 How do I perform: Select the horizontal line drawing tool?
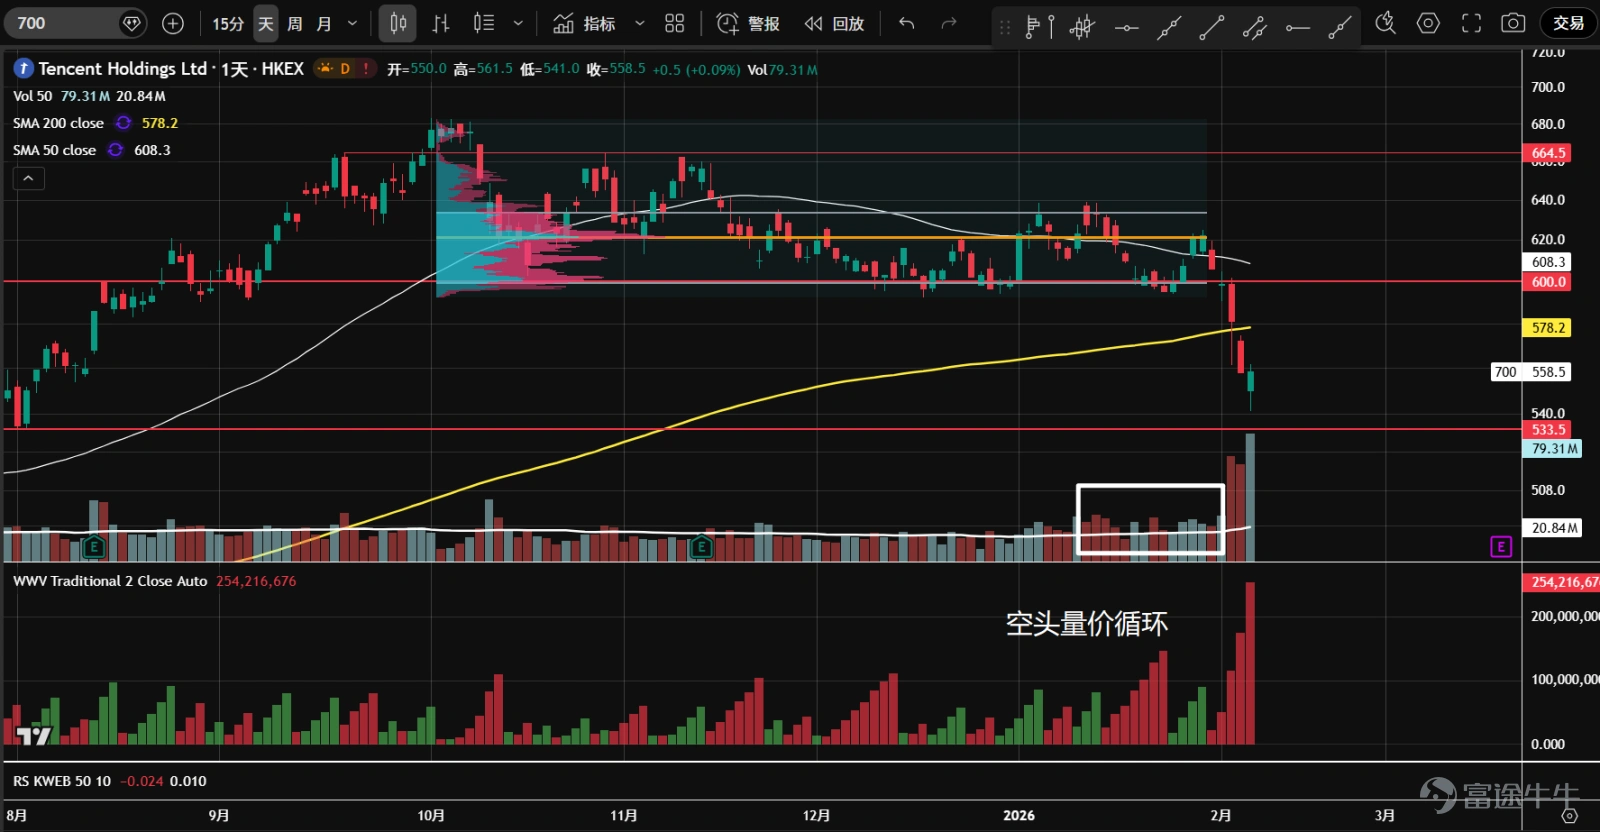point(1126,27)
